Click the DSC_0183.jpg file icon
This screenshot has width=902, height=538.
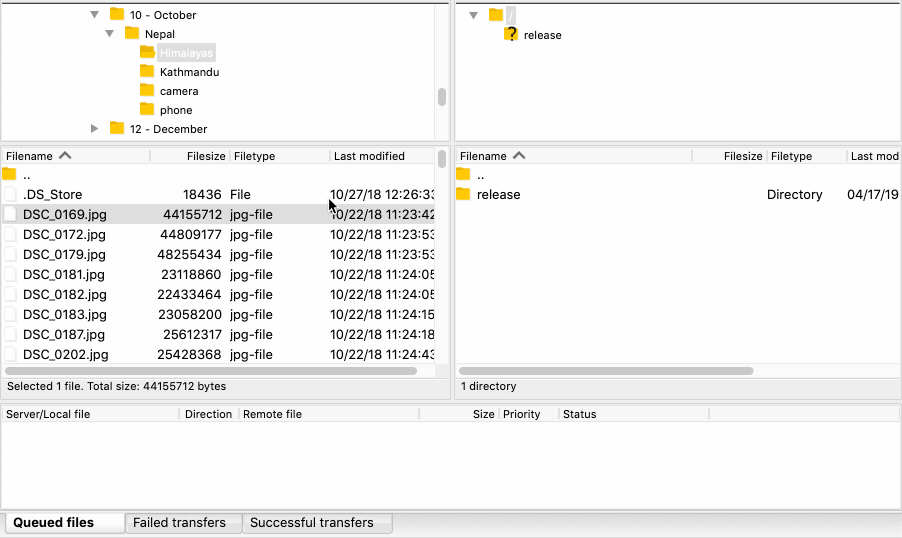10,314
